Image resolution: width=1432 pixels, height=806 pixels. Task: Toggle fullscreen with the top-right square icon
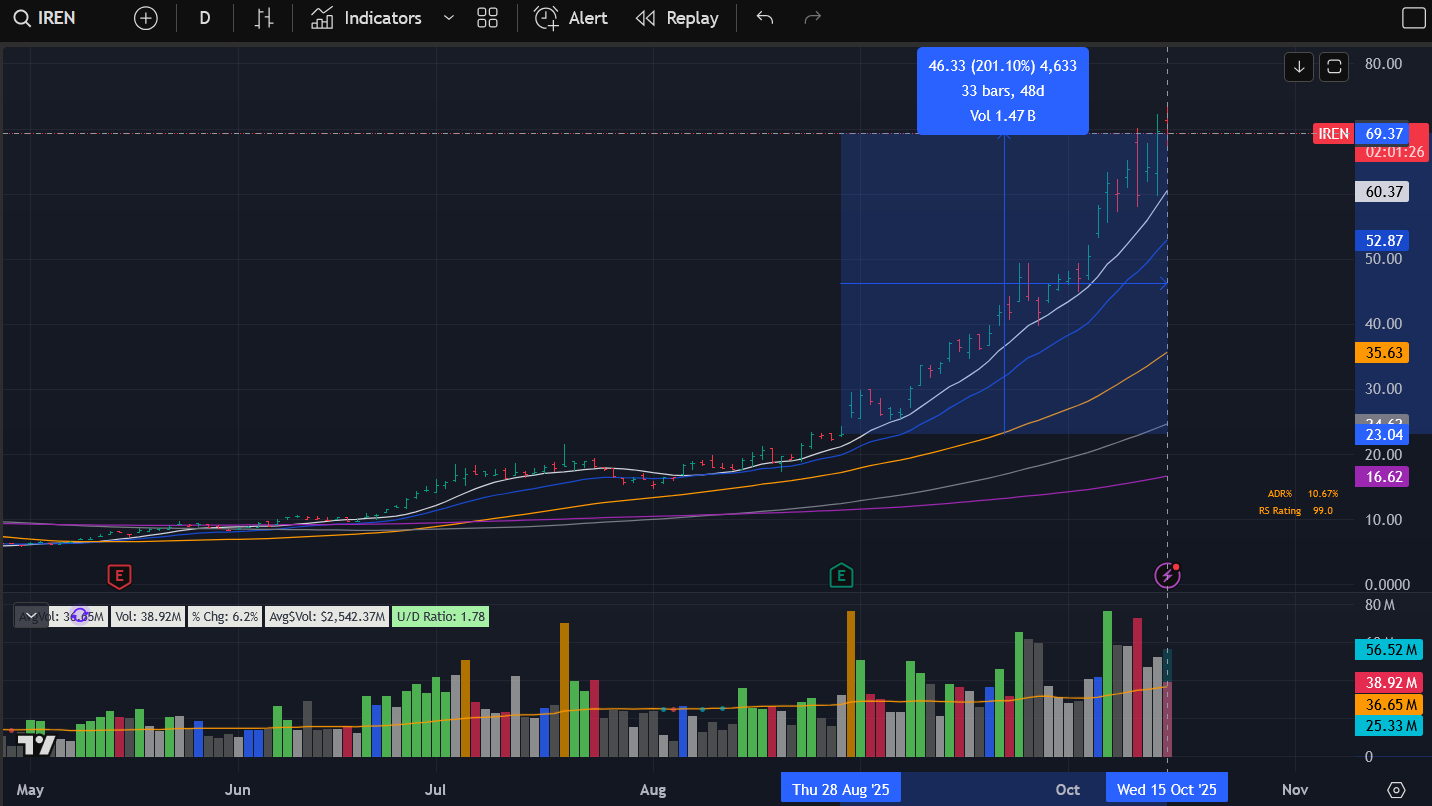coord(1413,18)
